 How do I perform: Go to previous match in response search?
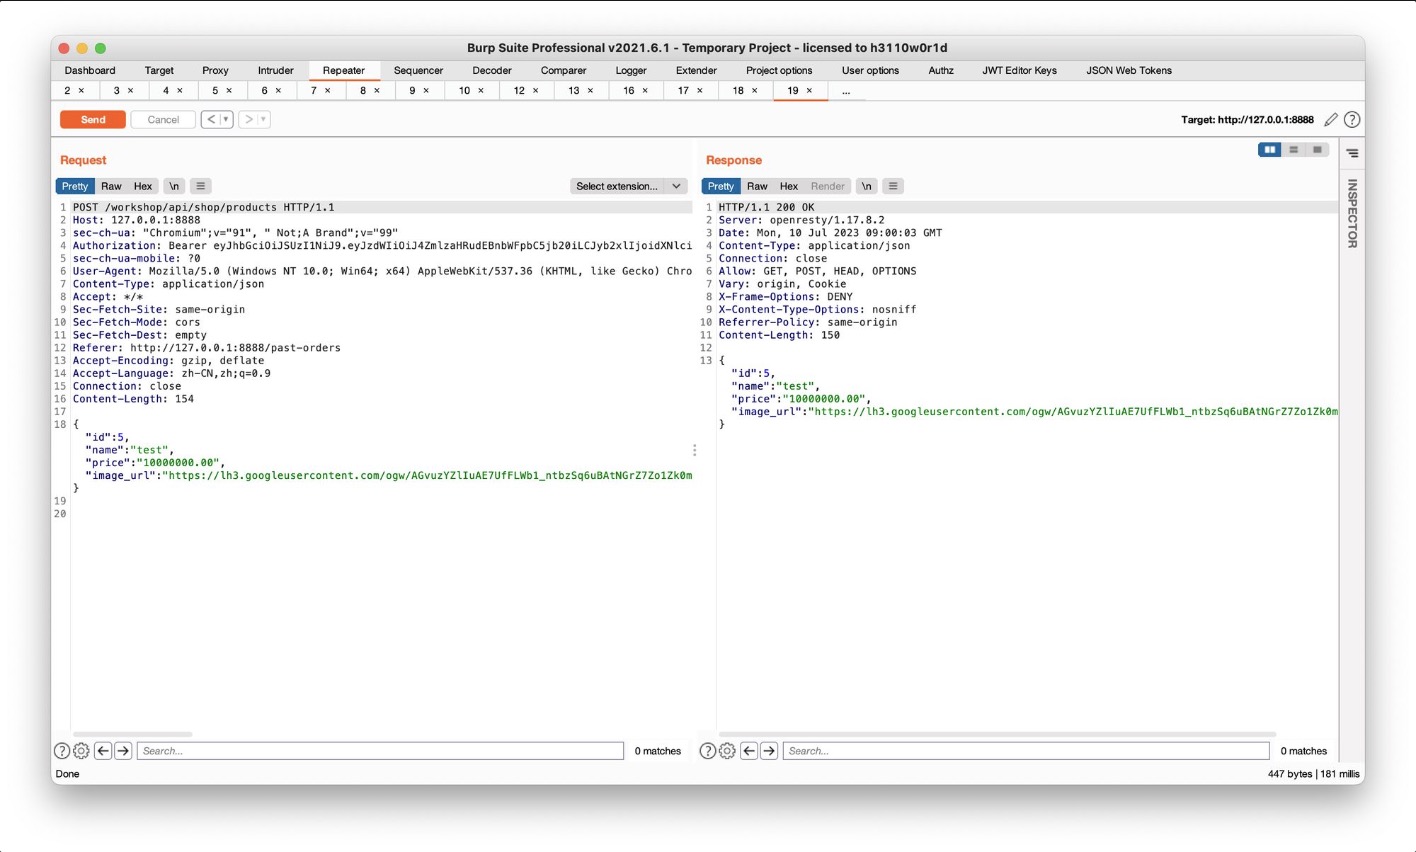[749, 751]
